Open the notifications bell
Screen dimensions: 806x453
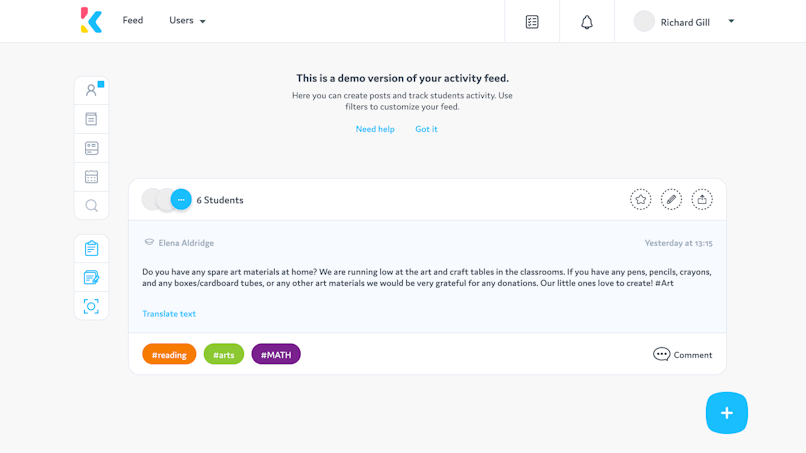[587, 22]
